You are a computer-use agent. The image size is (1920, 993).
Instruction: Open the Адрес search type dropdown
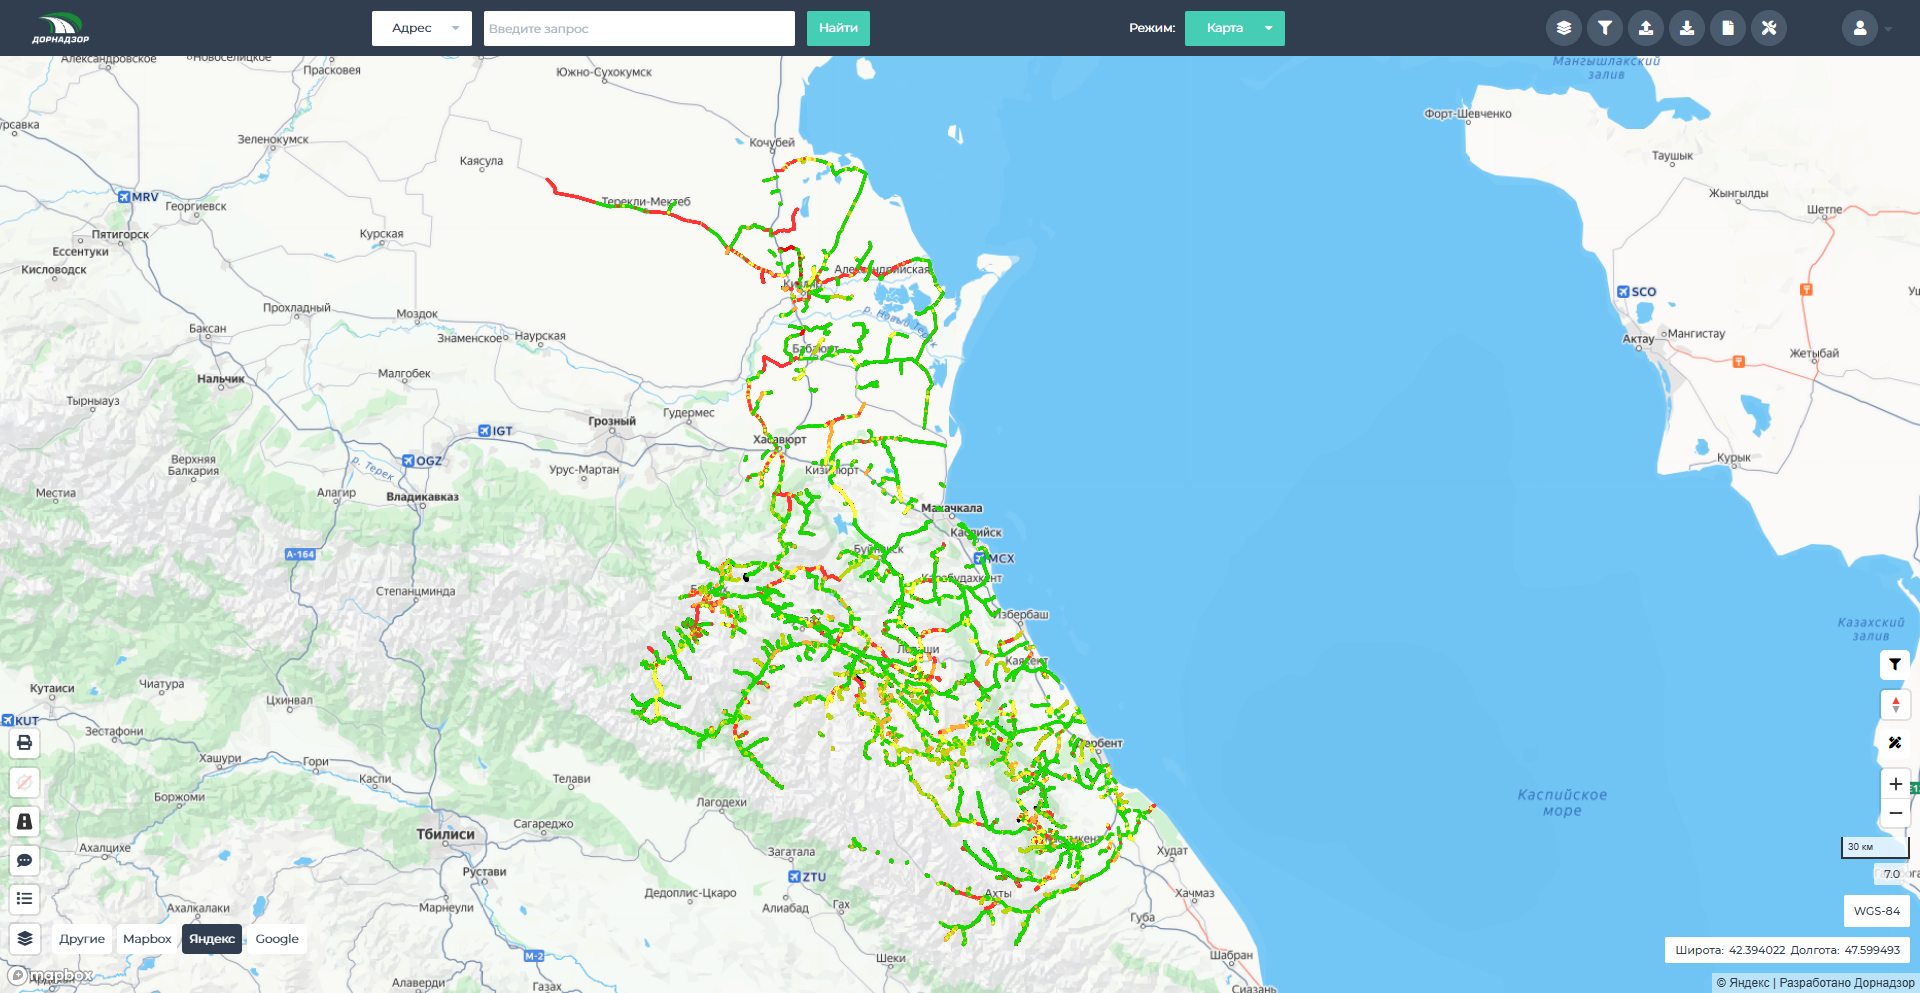tap(422, 28)
